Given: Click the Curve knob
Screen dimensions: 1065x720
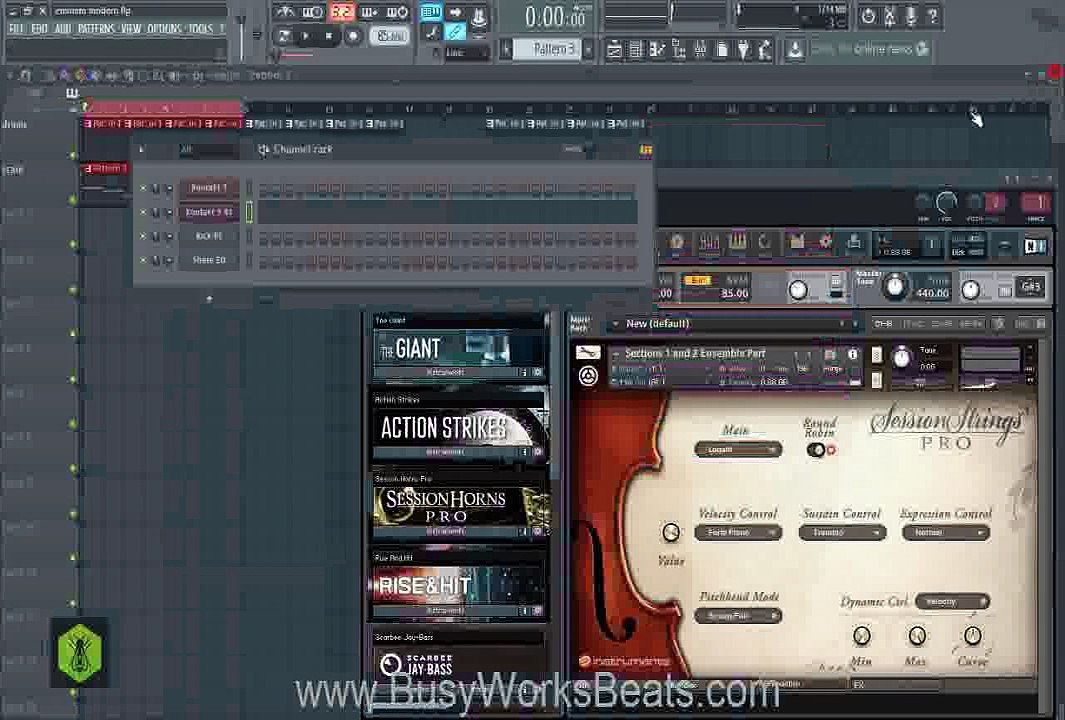Looking at the screenshot, I should point(972,636).
